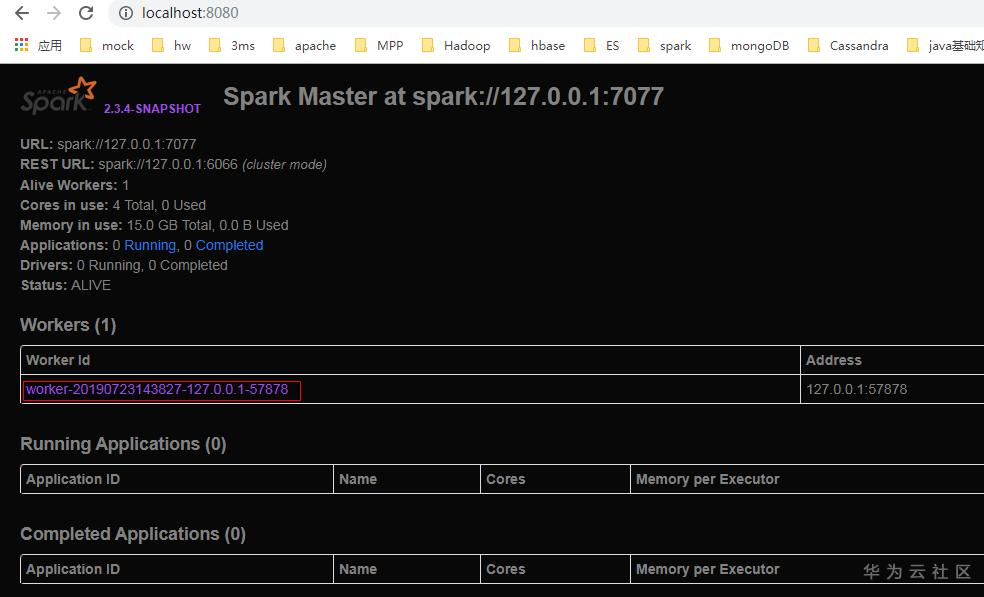Click the Spark Master page title
The height and width of the screenshot is (597, 984).
pos(443,97)
